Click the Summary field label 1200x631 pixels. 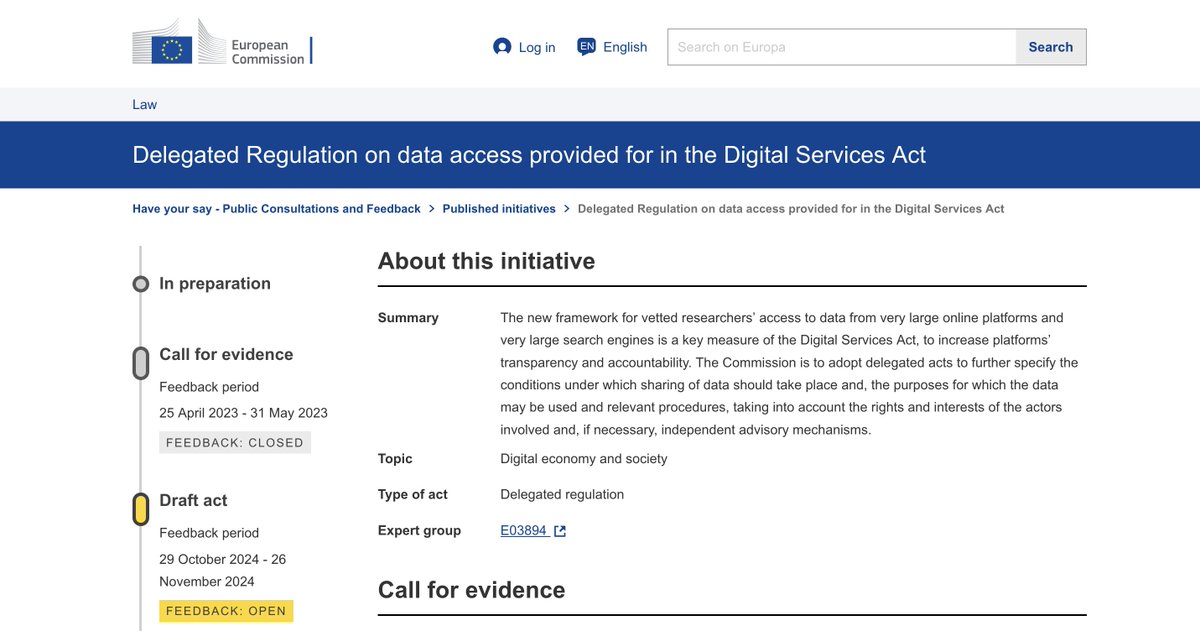[x=408, y=318]
